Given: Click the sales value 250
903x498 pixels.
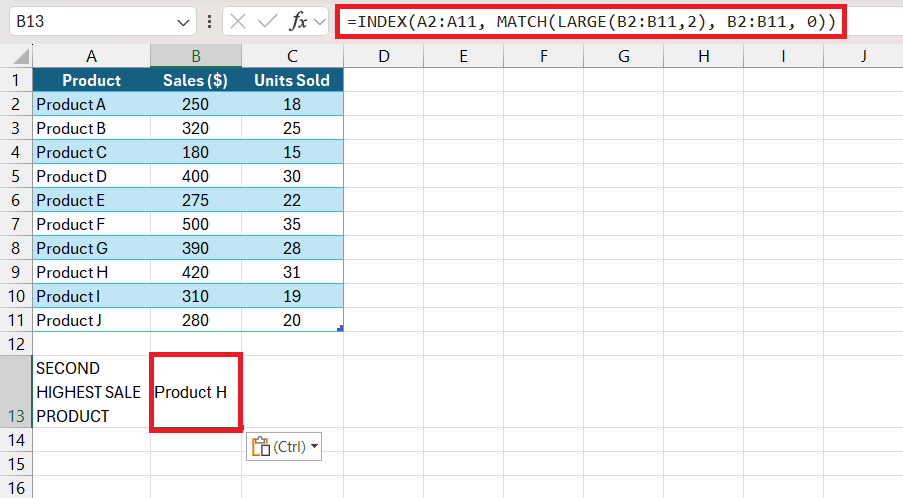Looking at the screenshot, I should click(x=196, y=104).
